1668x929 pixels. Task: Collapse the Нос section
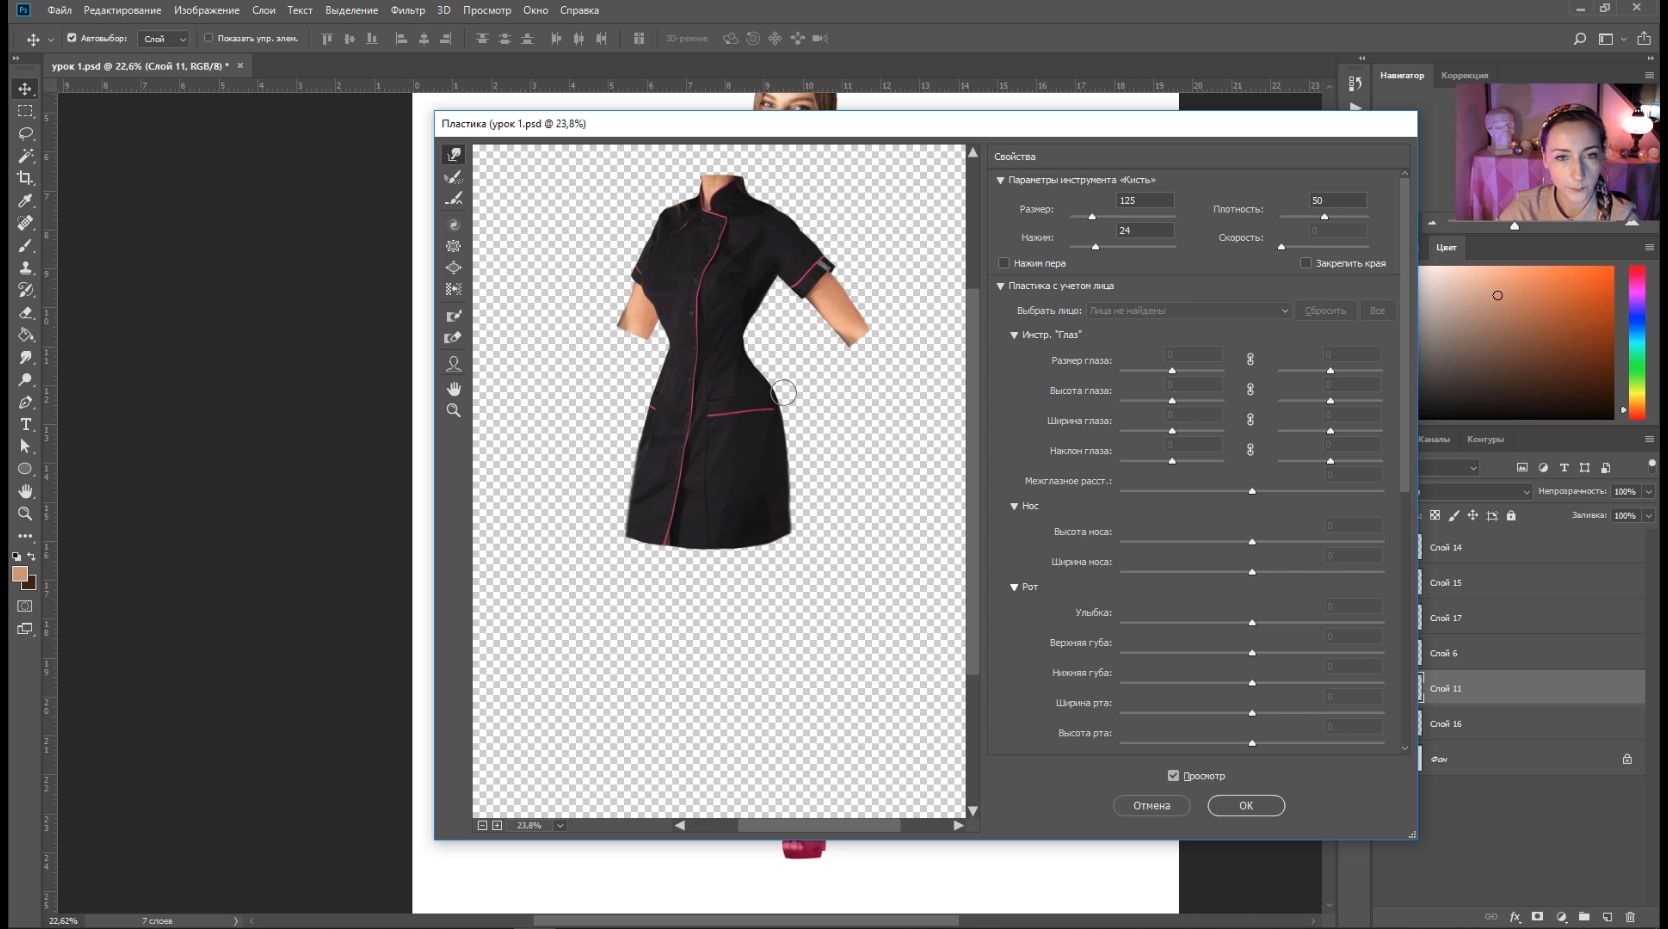1014,506
